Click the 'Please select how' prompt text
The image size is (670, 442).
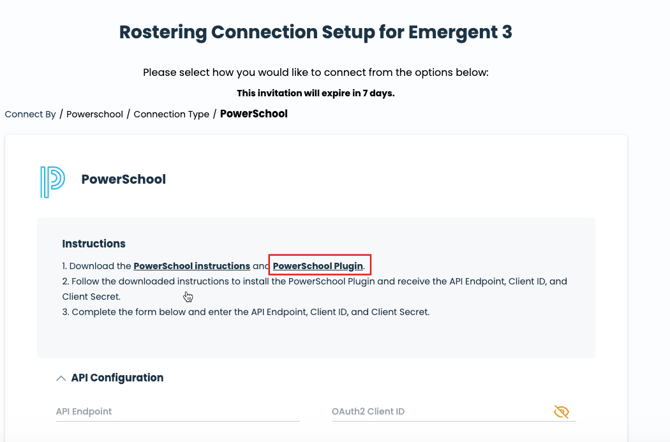pos(315,72)
